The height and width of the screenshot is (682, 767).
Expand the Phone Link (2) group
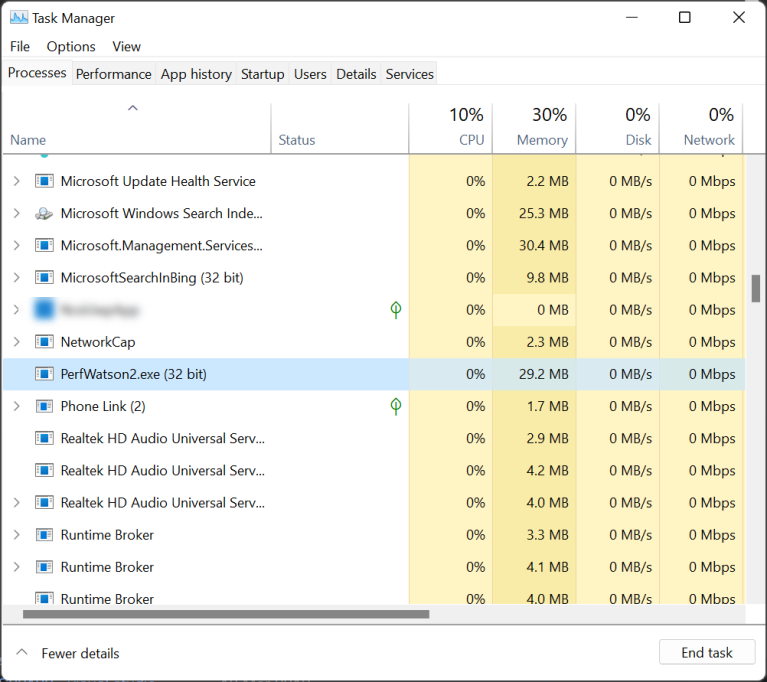(x=17, y=407)
